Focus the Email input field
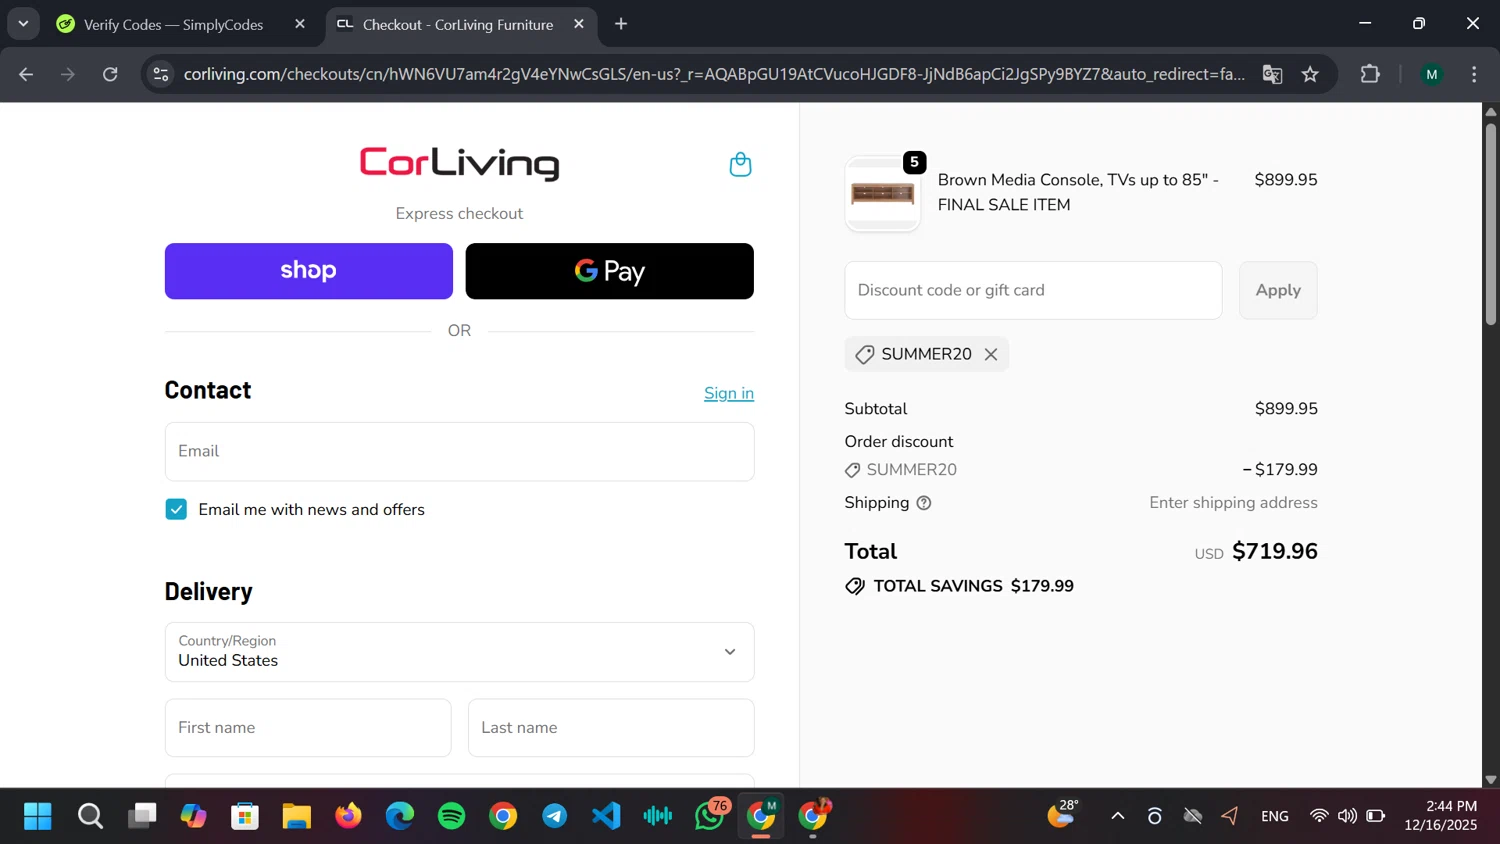This screenshot has width=1500, height=844. (459, 451)
